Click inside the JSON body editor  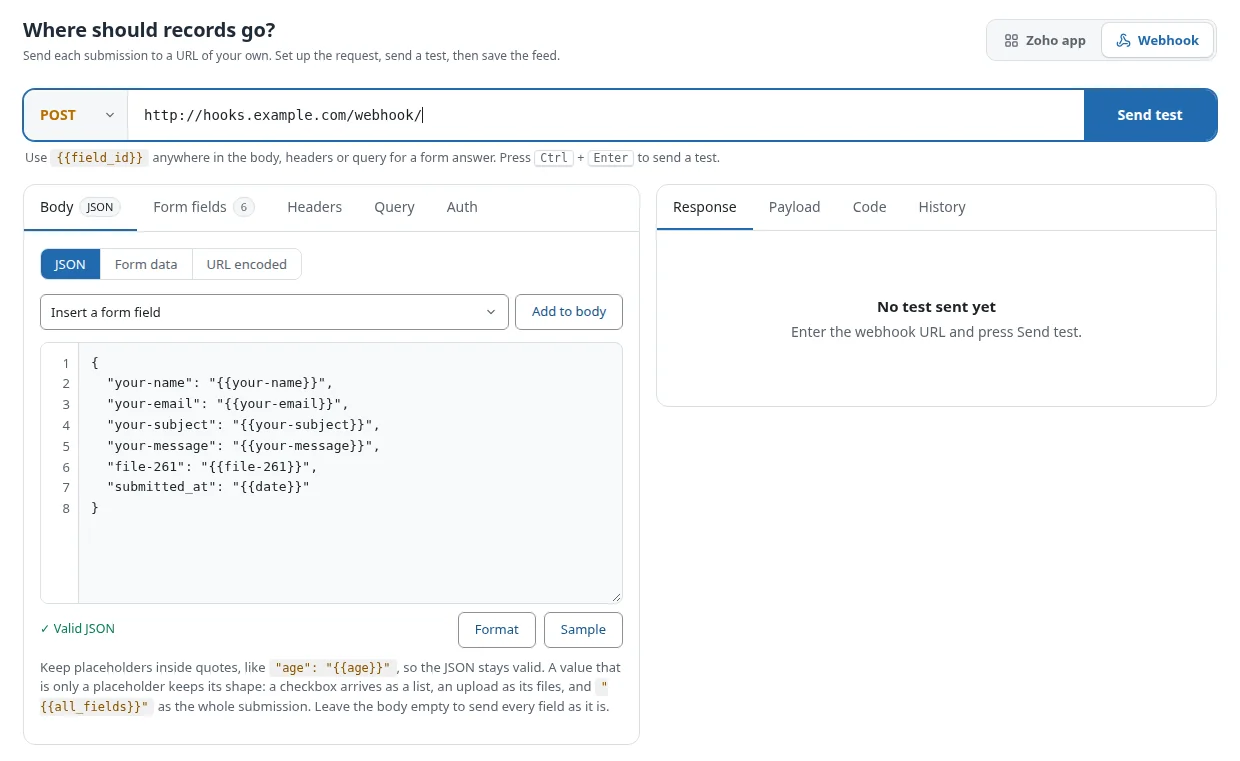(350, 473)
